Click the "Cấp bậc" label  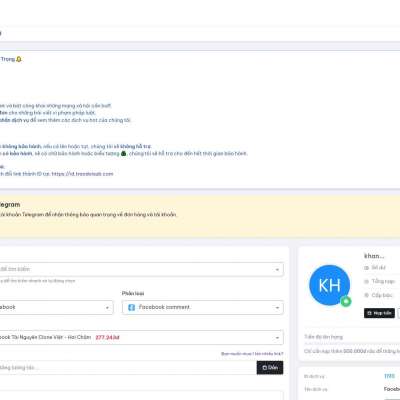coord(382,295)
